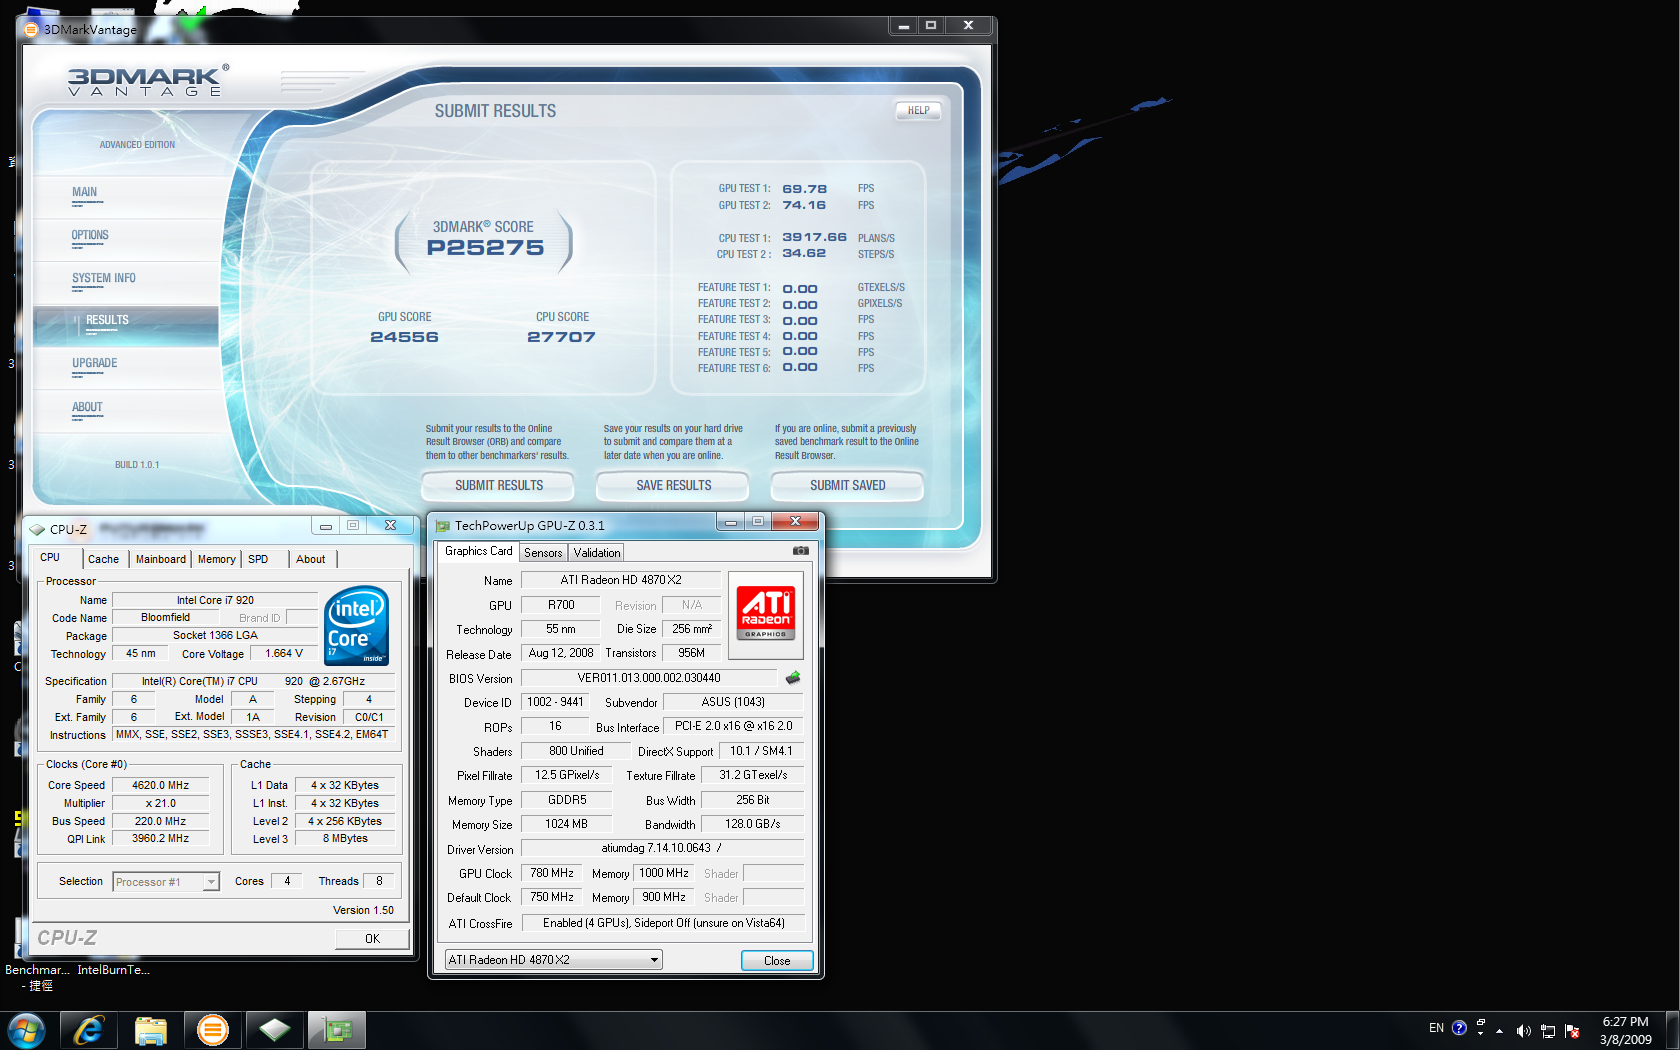Open GPU selector dropdown ATI Radeon HD 4870 X2
This screenshot has height=1050, width=1680.
coord(553,960)
